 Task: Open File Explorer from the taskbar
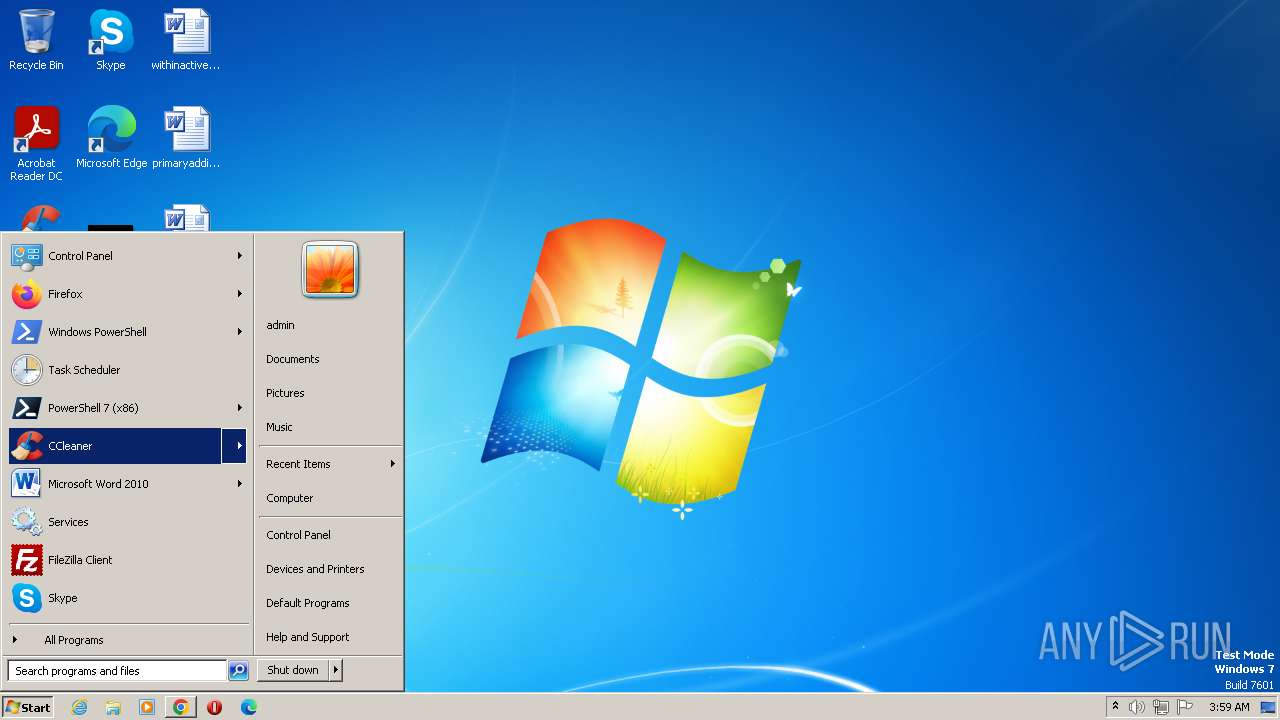113,707
